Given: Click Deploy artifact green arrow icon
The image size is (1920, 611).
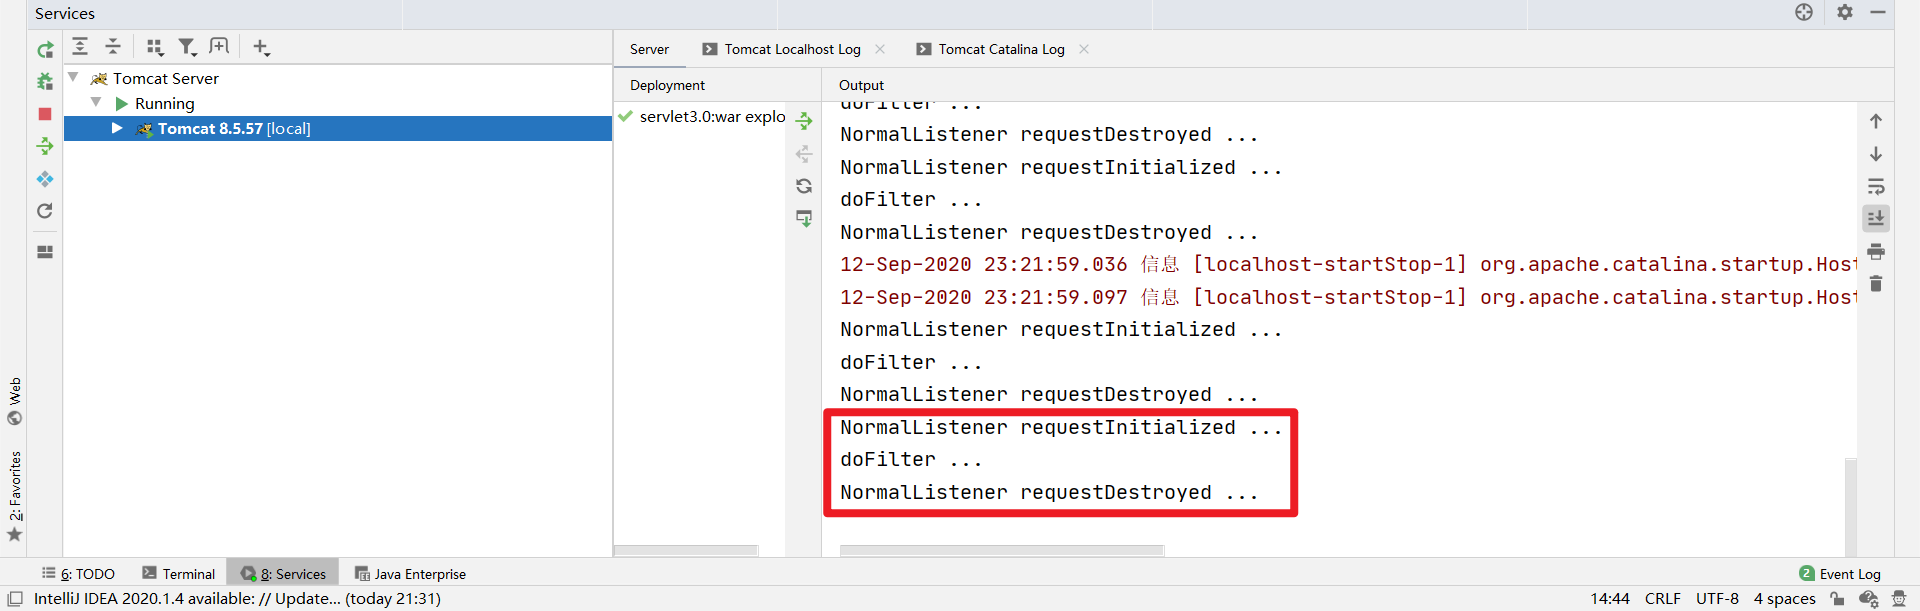Looking at the screenshot, I should coord(804,121).
